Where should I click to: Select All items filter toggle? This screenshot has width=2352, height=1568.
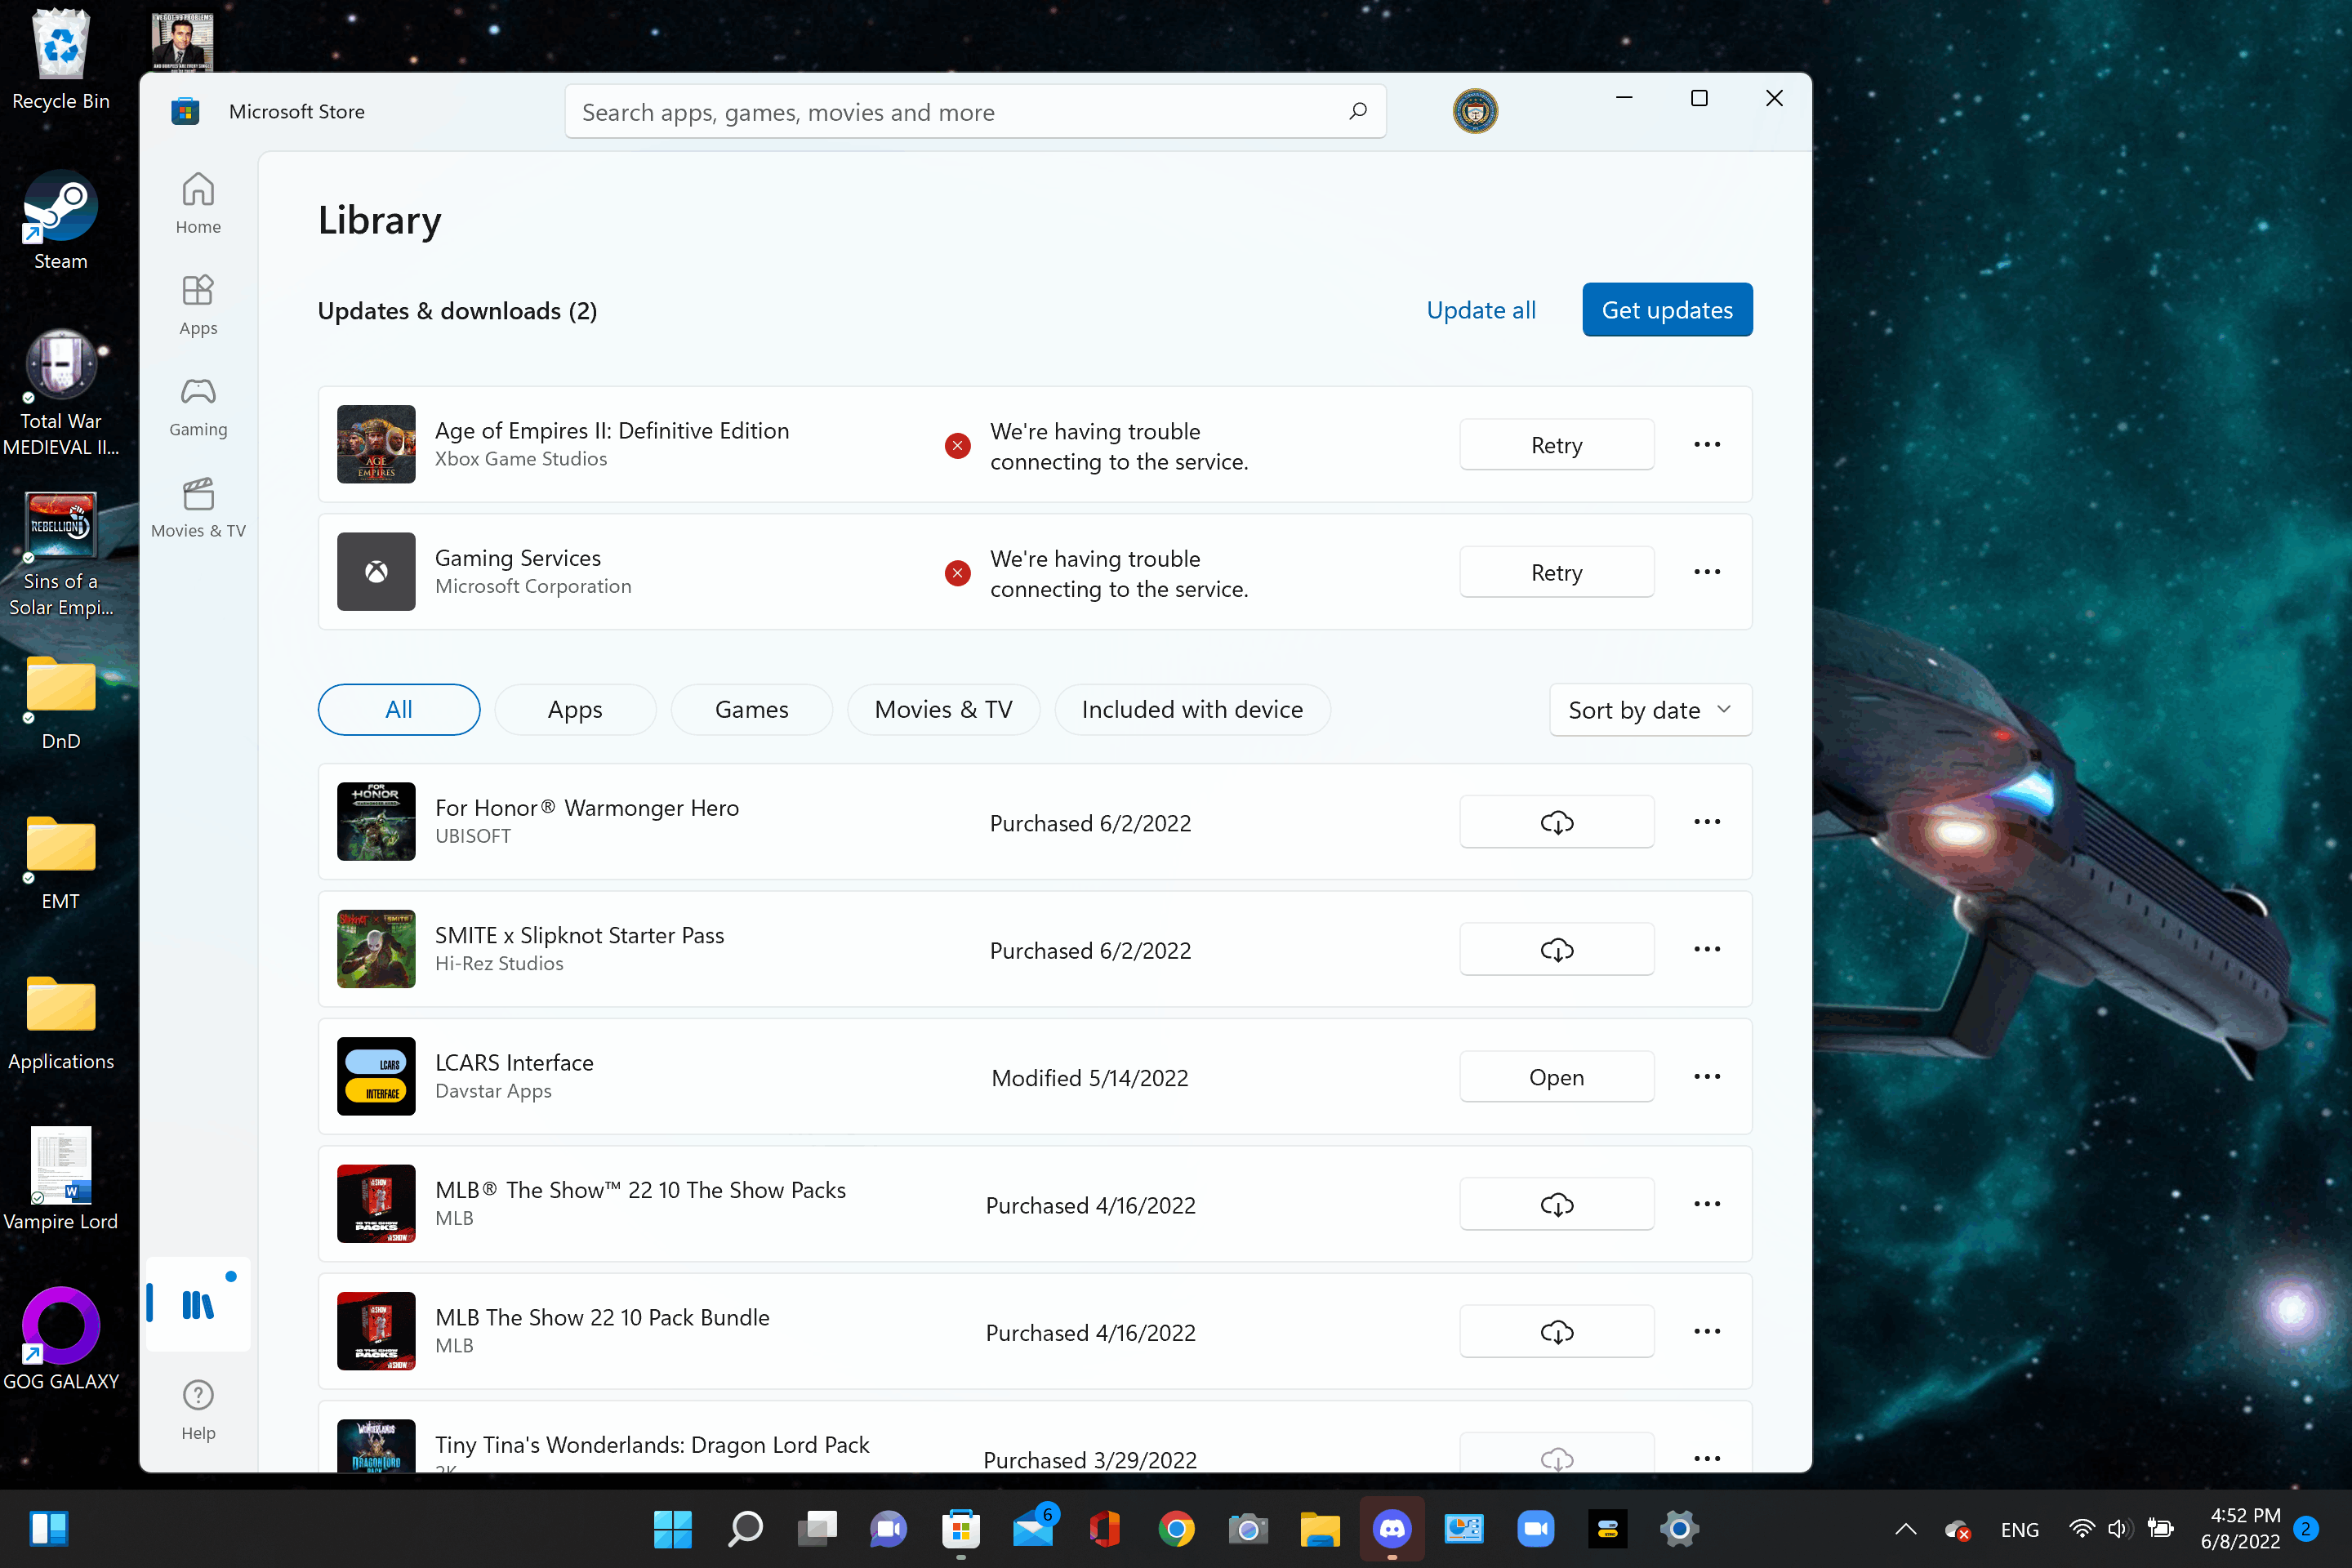[399, 709]
